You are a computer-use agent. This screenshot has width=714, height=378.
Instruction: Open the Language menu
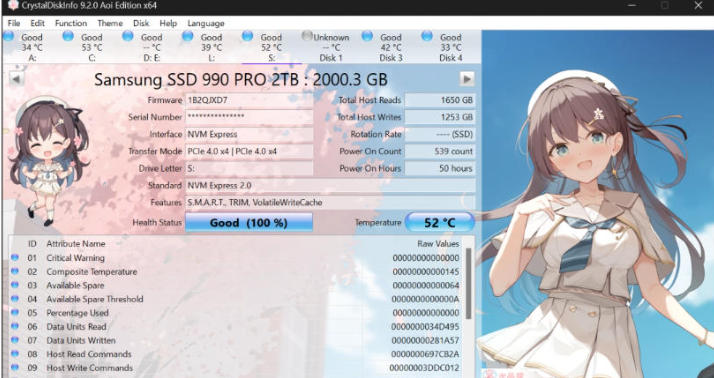(206, 23)
